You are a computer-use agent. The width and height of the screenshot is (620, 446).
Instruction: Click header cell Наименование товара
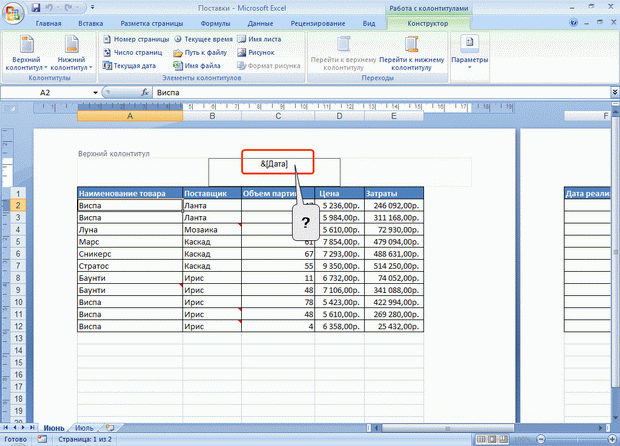[130, 193]
